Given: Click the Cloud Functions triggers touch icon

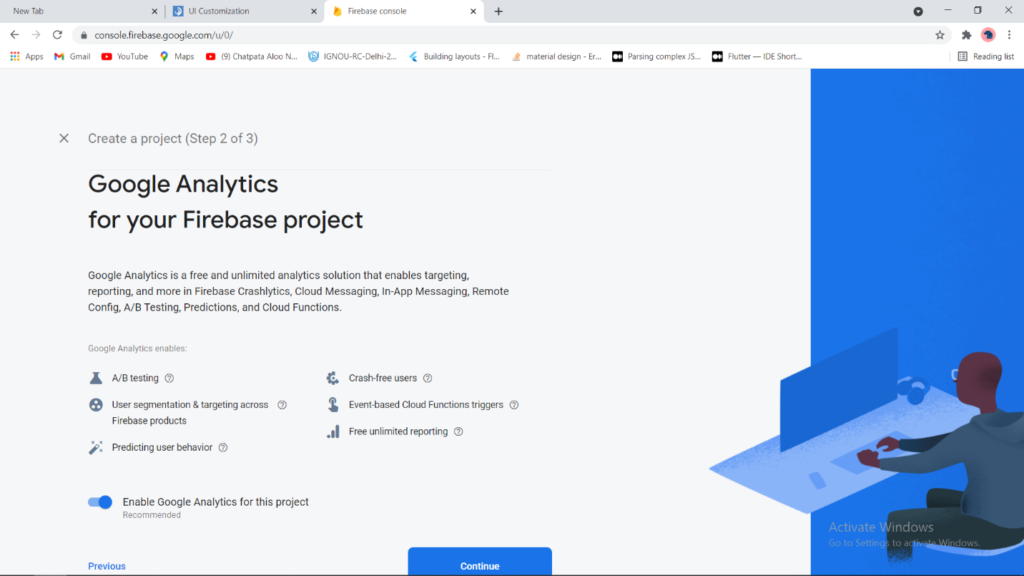Looking at the screenshot, I should tap(333, 405).
